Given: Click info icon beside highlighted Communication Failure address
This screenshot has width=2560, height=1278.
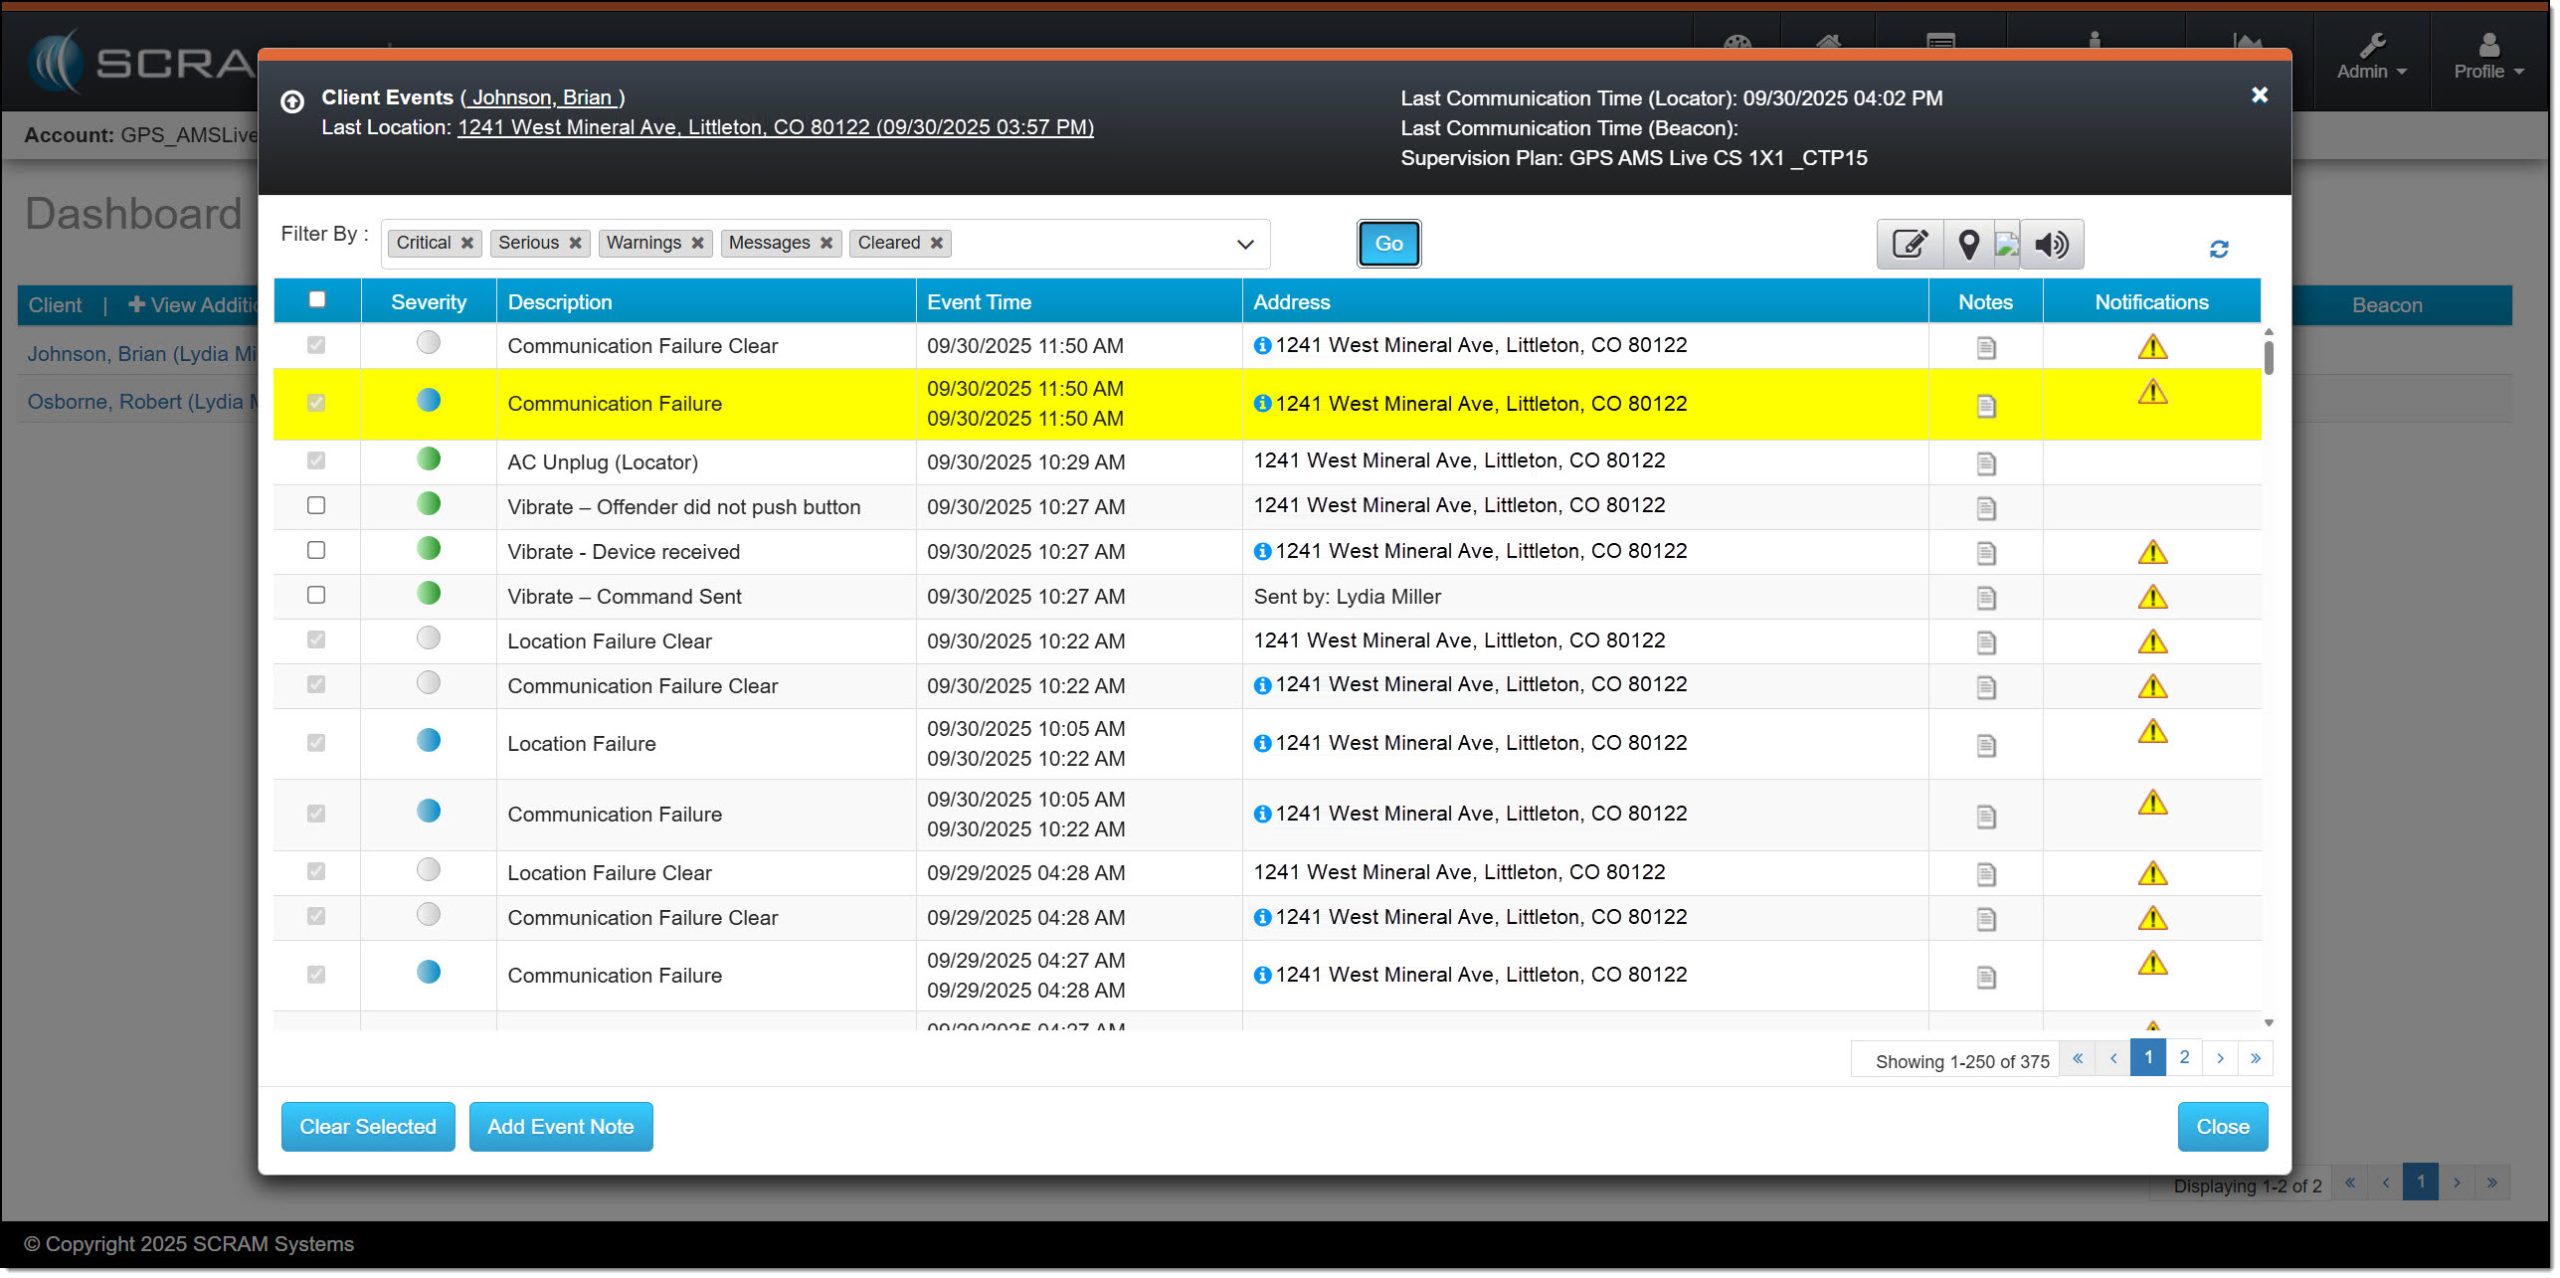Looking at the screenshot, I should [1262, 404].
